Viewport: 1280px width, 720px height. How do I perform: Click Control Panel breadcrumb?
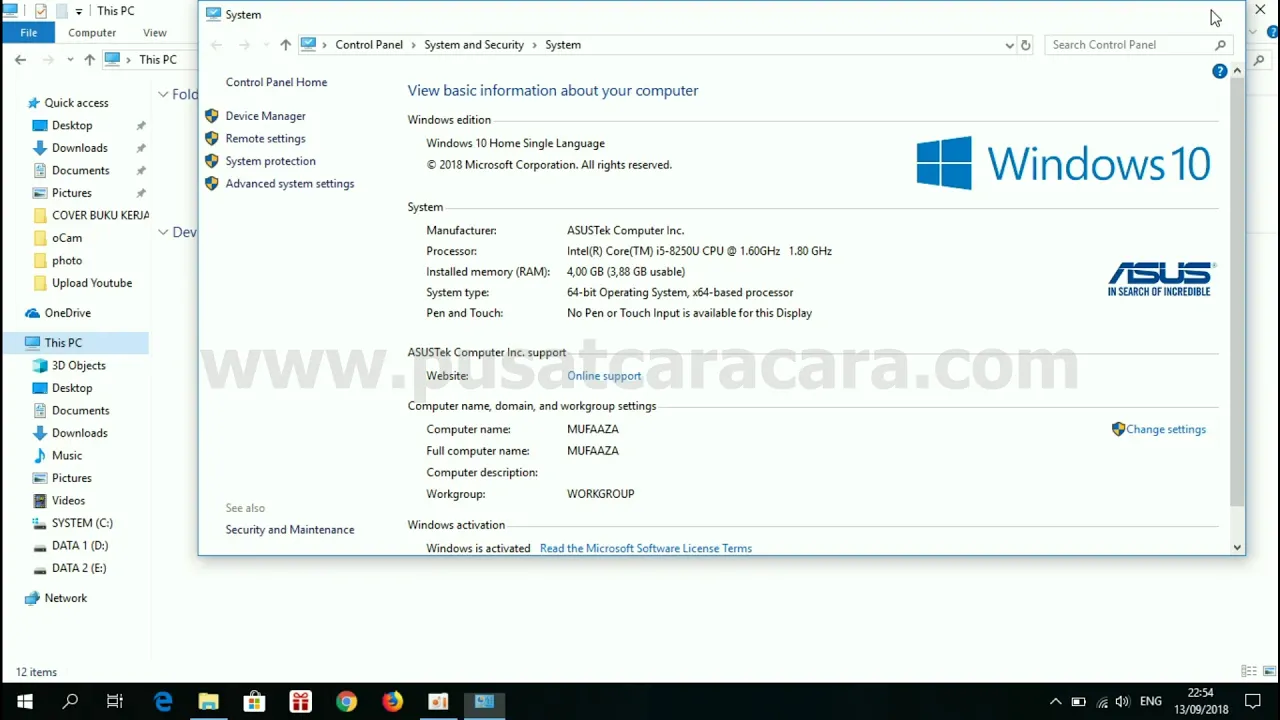369,45
